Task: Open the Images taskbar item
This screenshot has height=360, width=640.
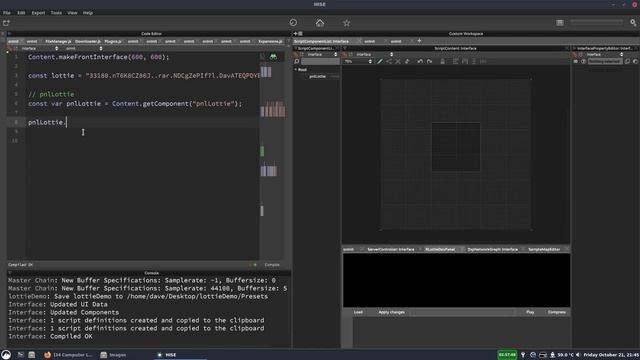Action: pos(113,355)
